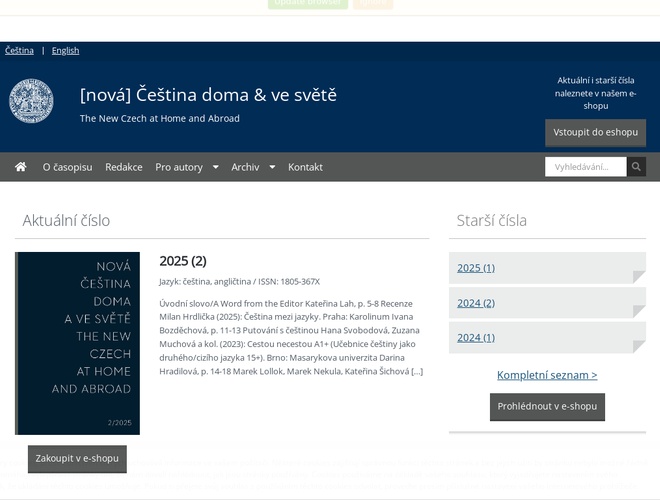Switch language to Čeština
Screen dimensions: 660x500
[19, 50]
